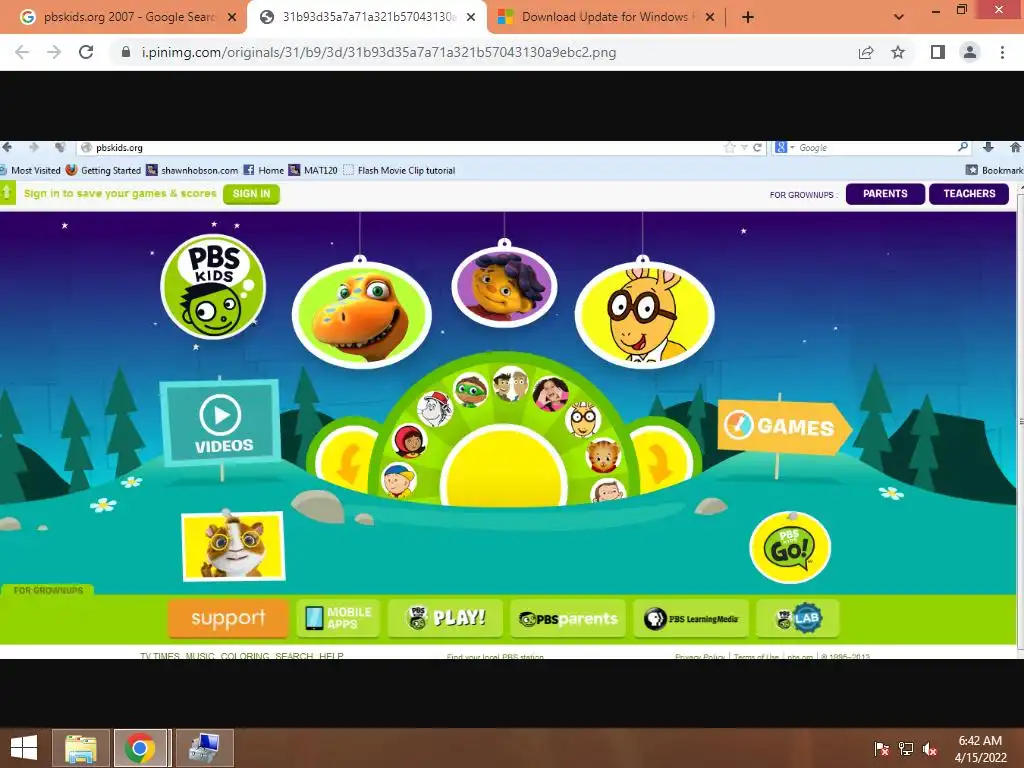The image size is (1024, 768).
Task: Click the Buddy dinosaur hanging ornament
Action: tap(361, 313)
